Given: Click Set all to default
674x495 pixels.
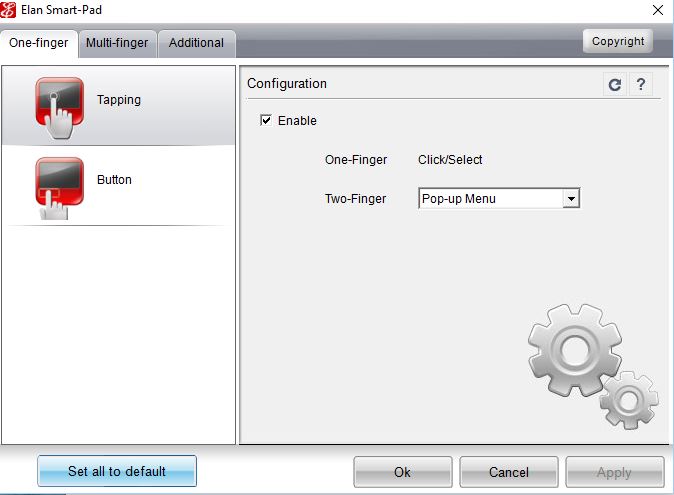Looking at the screenshot, I should (117, 471).
